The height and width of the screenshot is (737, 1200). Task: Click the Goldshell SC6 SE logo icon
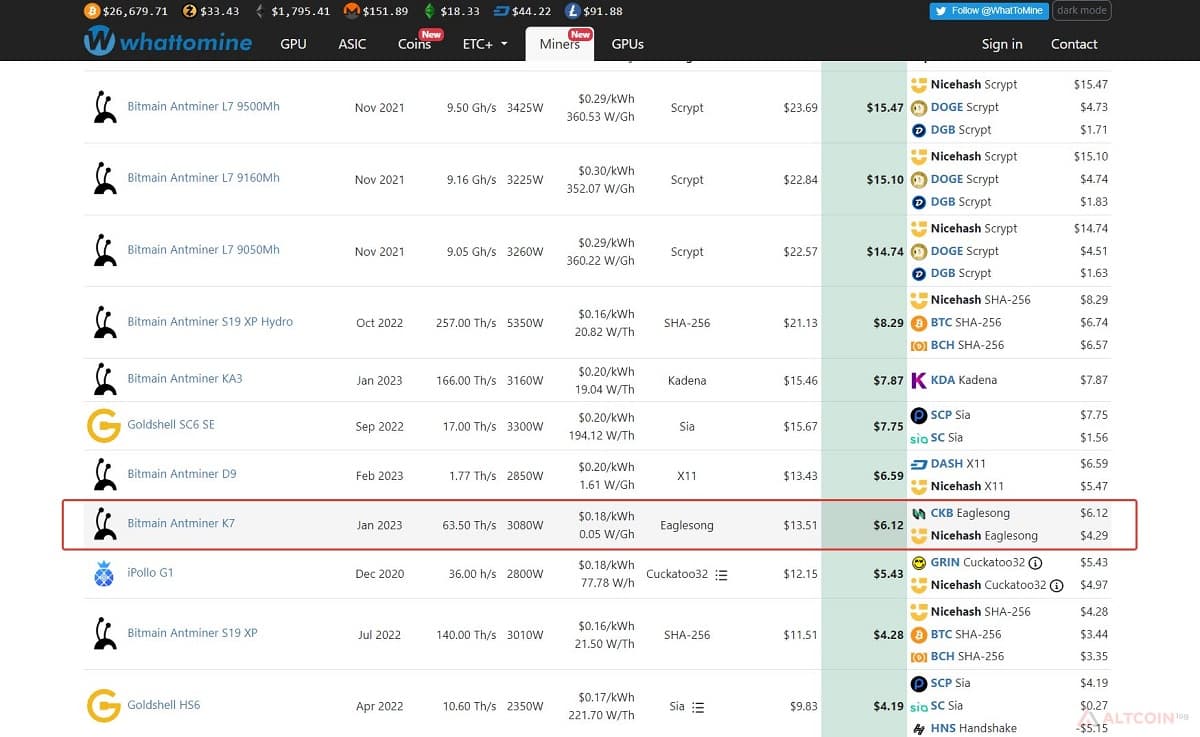click(104, 425)
